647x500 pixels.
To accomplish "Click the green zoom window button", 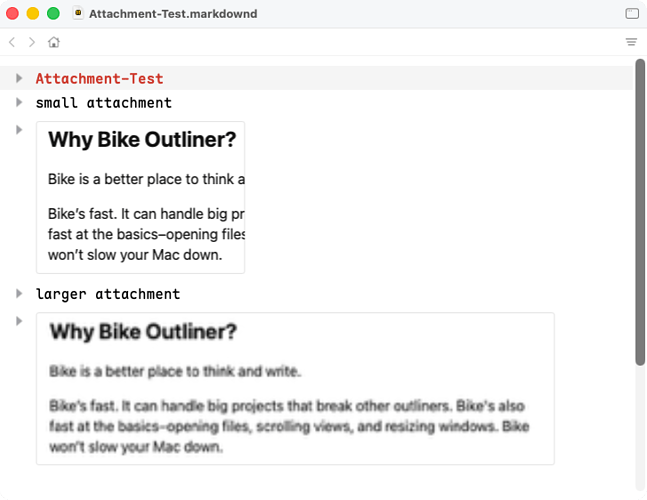I will 53,14.
